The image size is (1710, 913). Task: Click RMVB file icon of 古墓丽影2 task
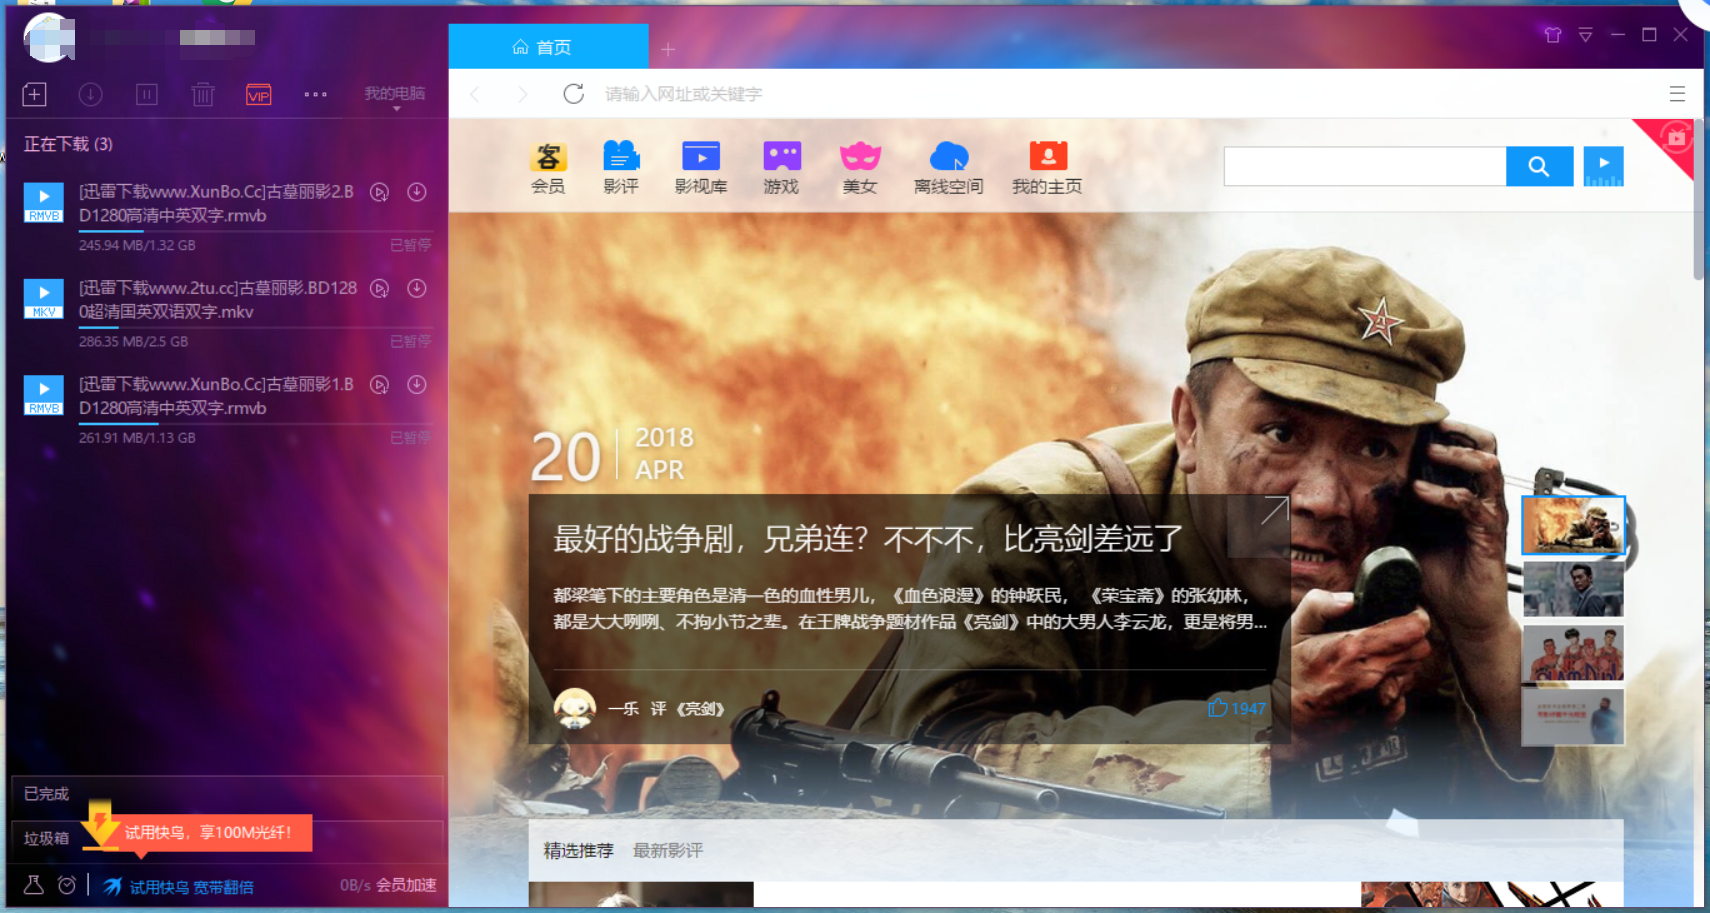point(44,202)
